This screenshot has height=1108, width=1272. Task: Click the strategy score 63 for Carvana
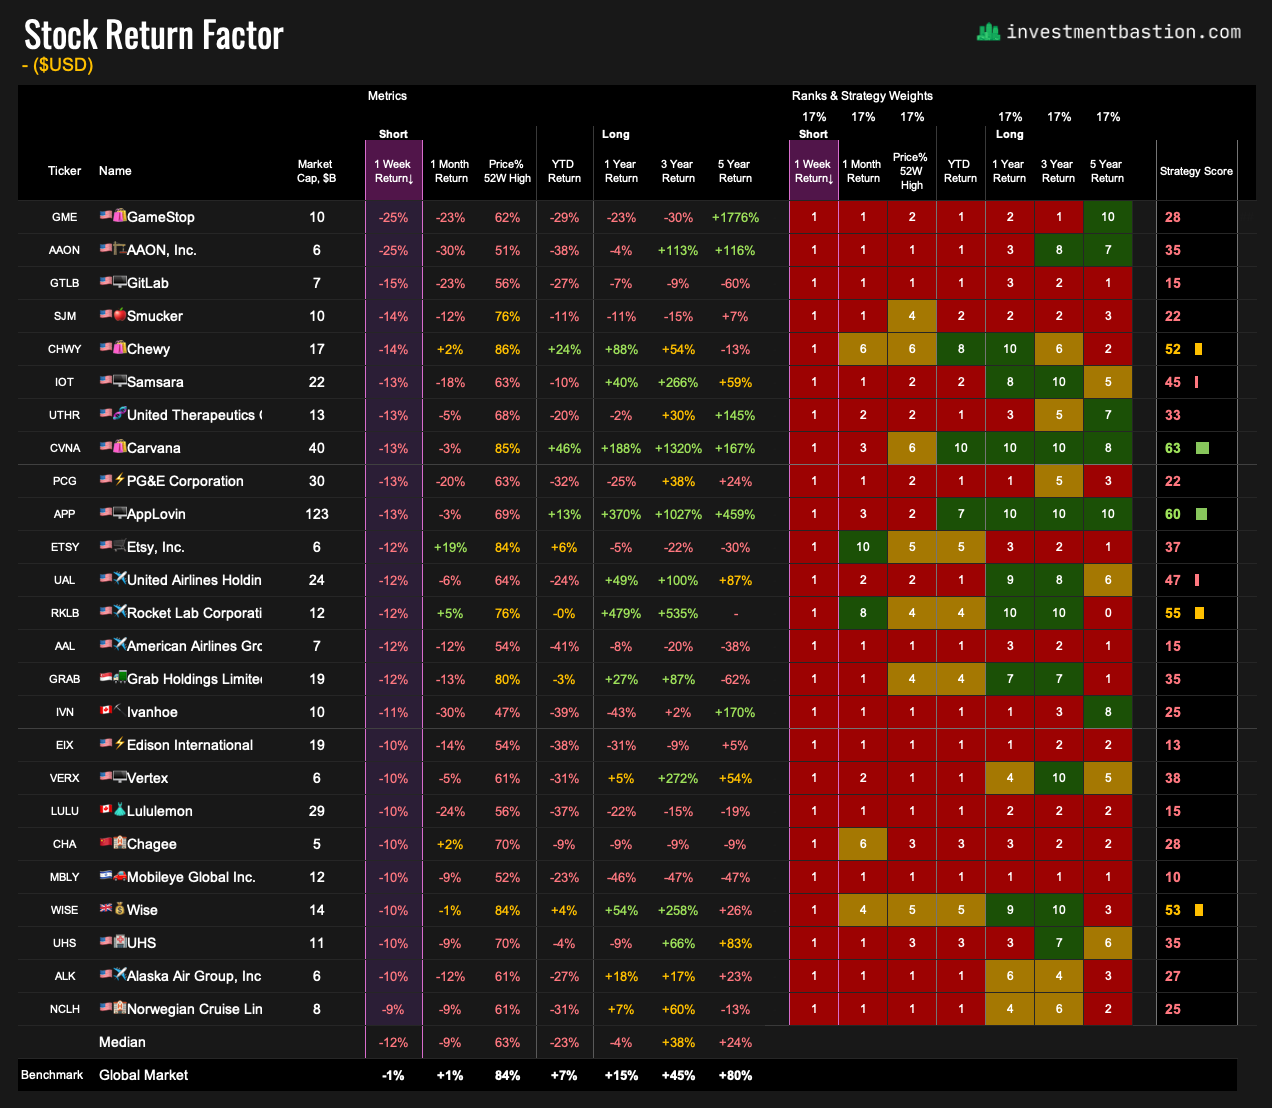coord(1173,448)
